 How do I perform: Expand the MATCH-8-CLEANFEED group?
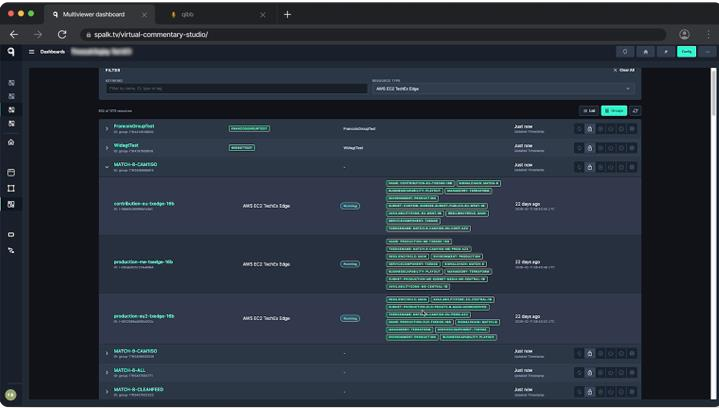click(x=107, y=392)
